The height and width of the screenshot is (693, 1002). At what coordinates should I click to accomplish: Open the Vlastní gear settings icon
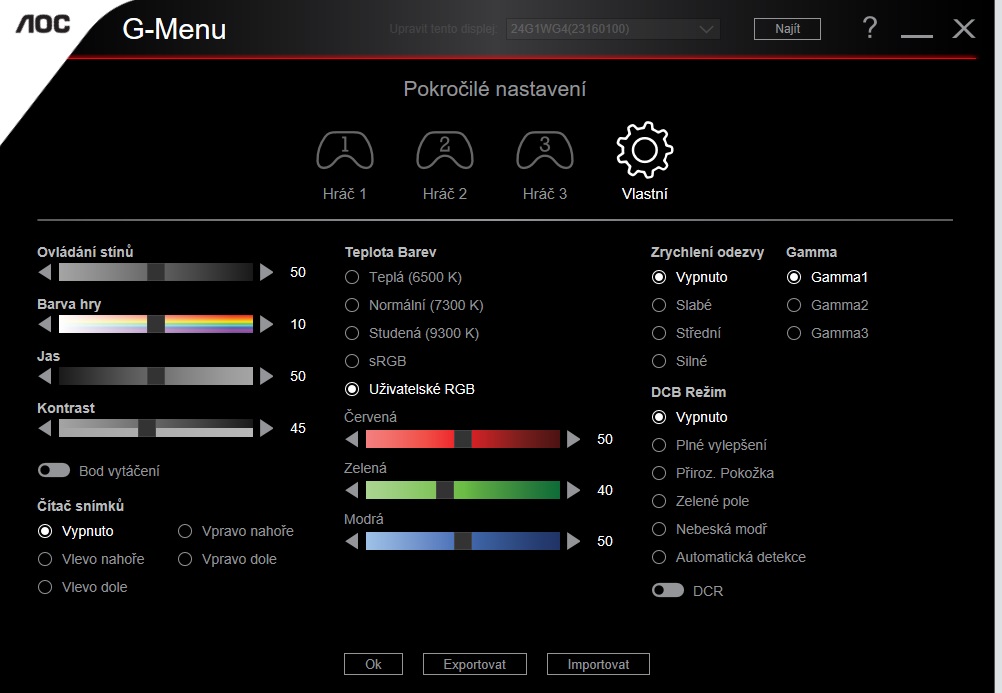tap(644, 150)
